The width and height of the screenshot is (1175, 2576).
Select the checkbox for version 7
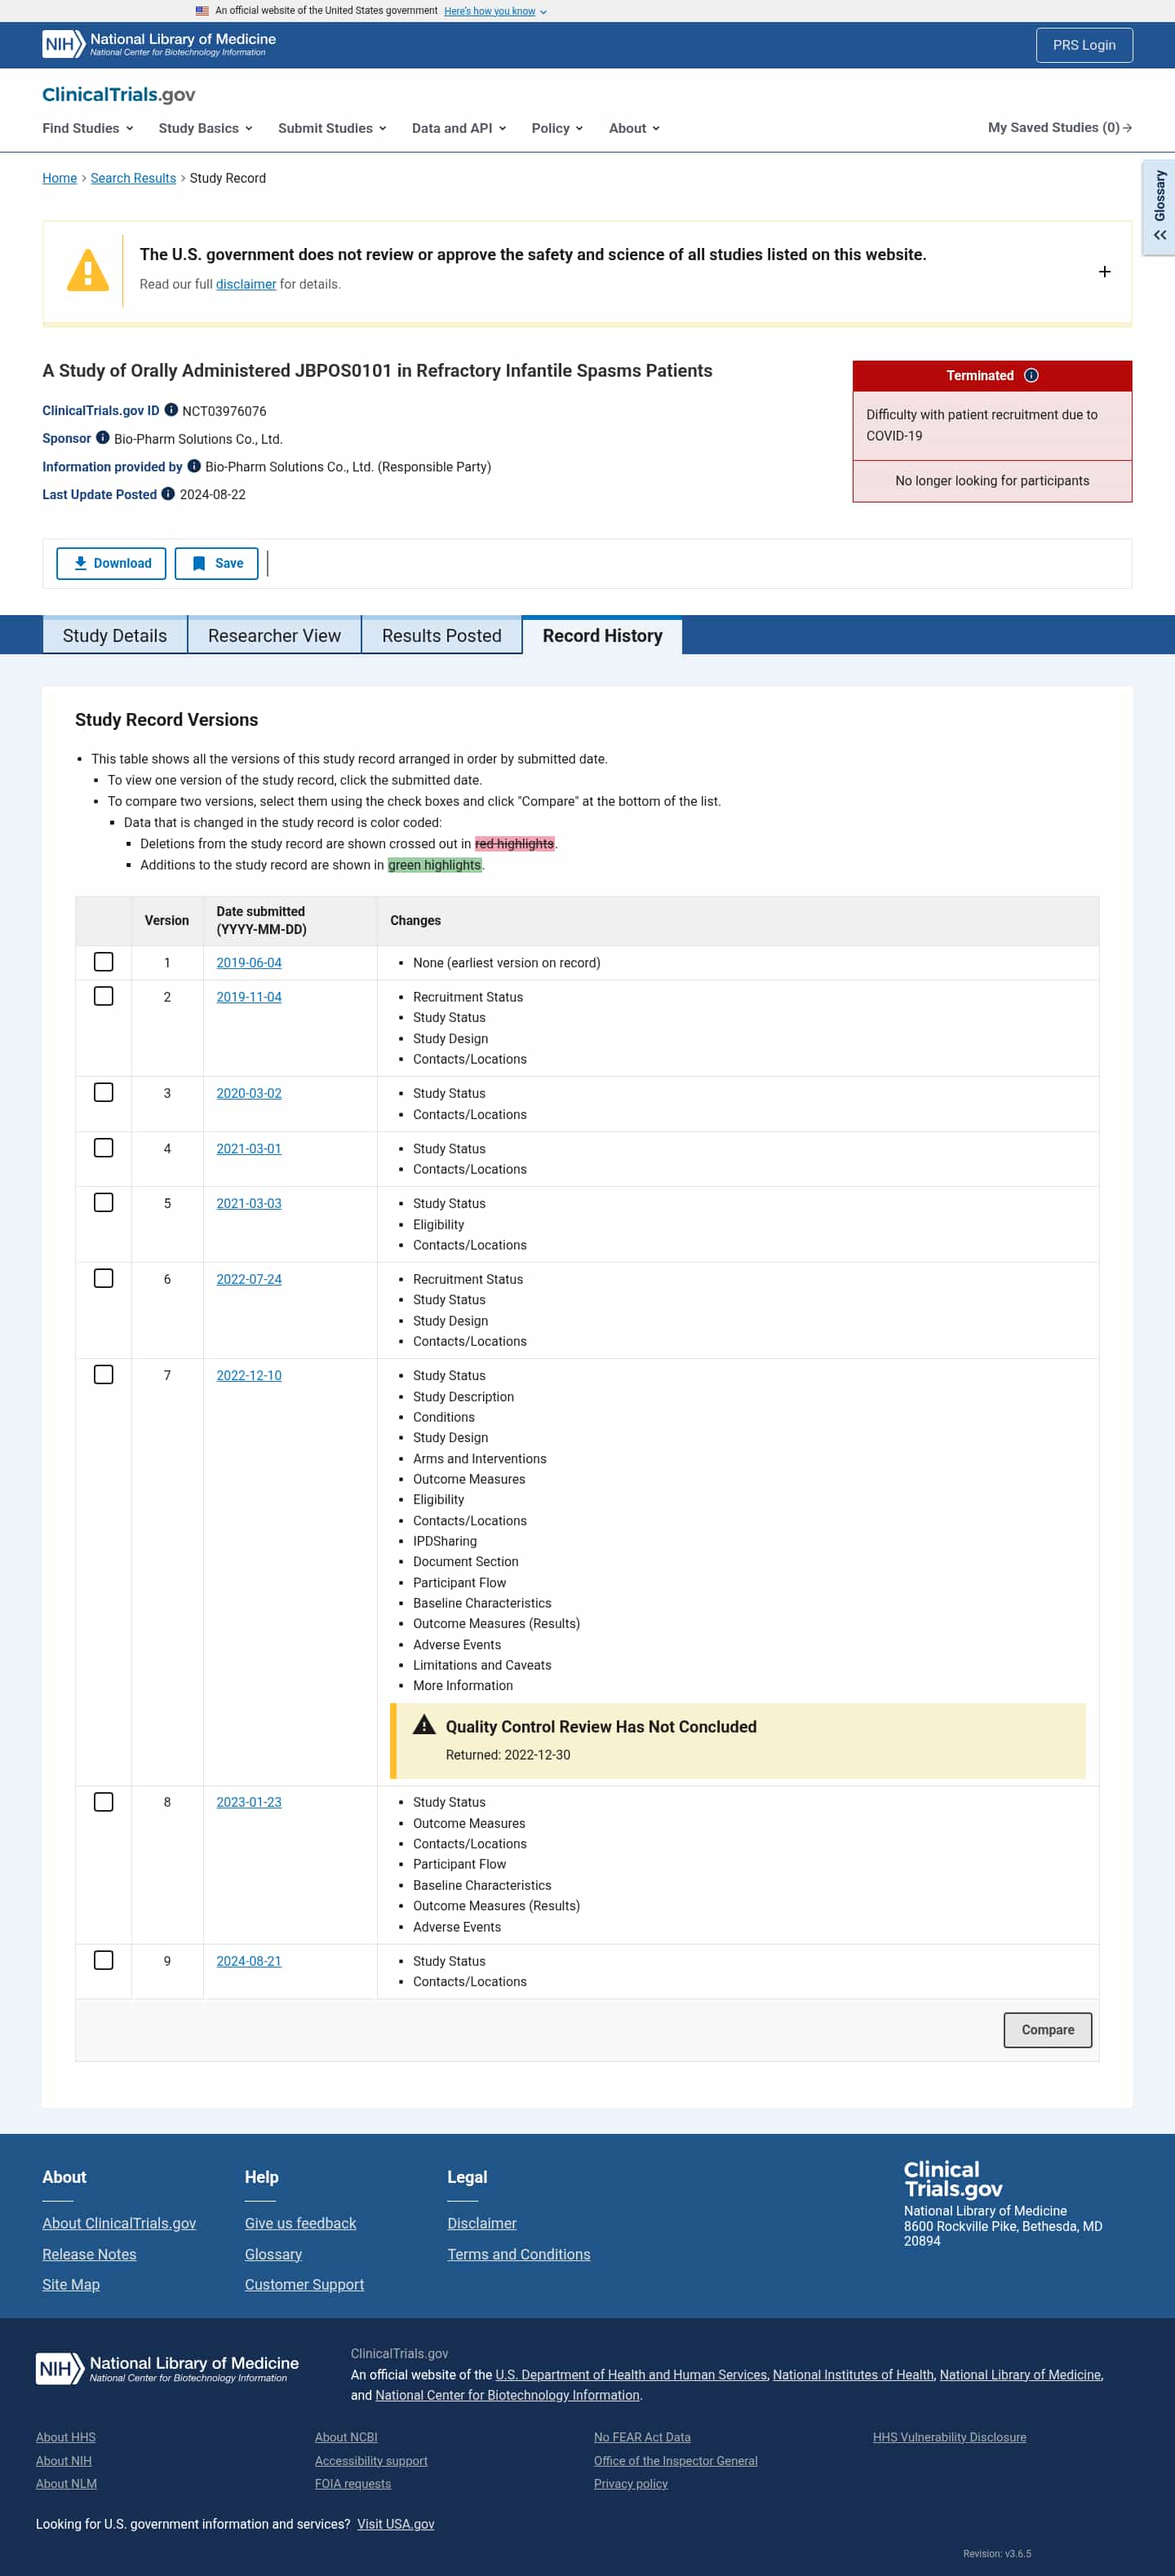click(103, 1375)
